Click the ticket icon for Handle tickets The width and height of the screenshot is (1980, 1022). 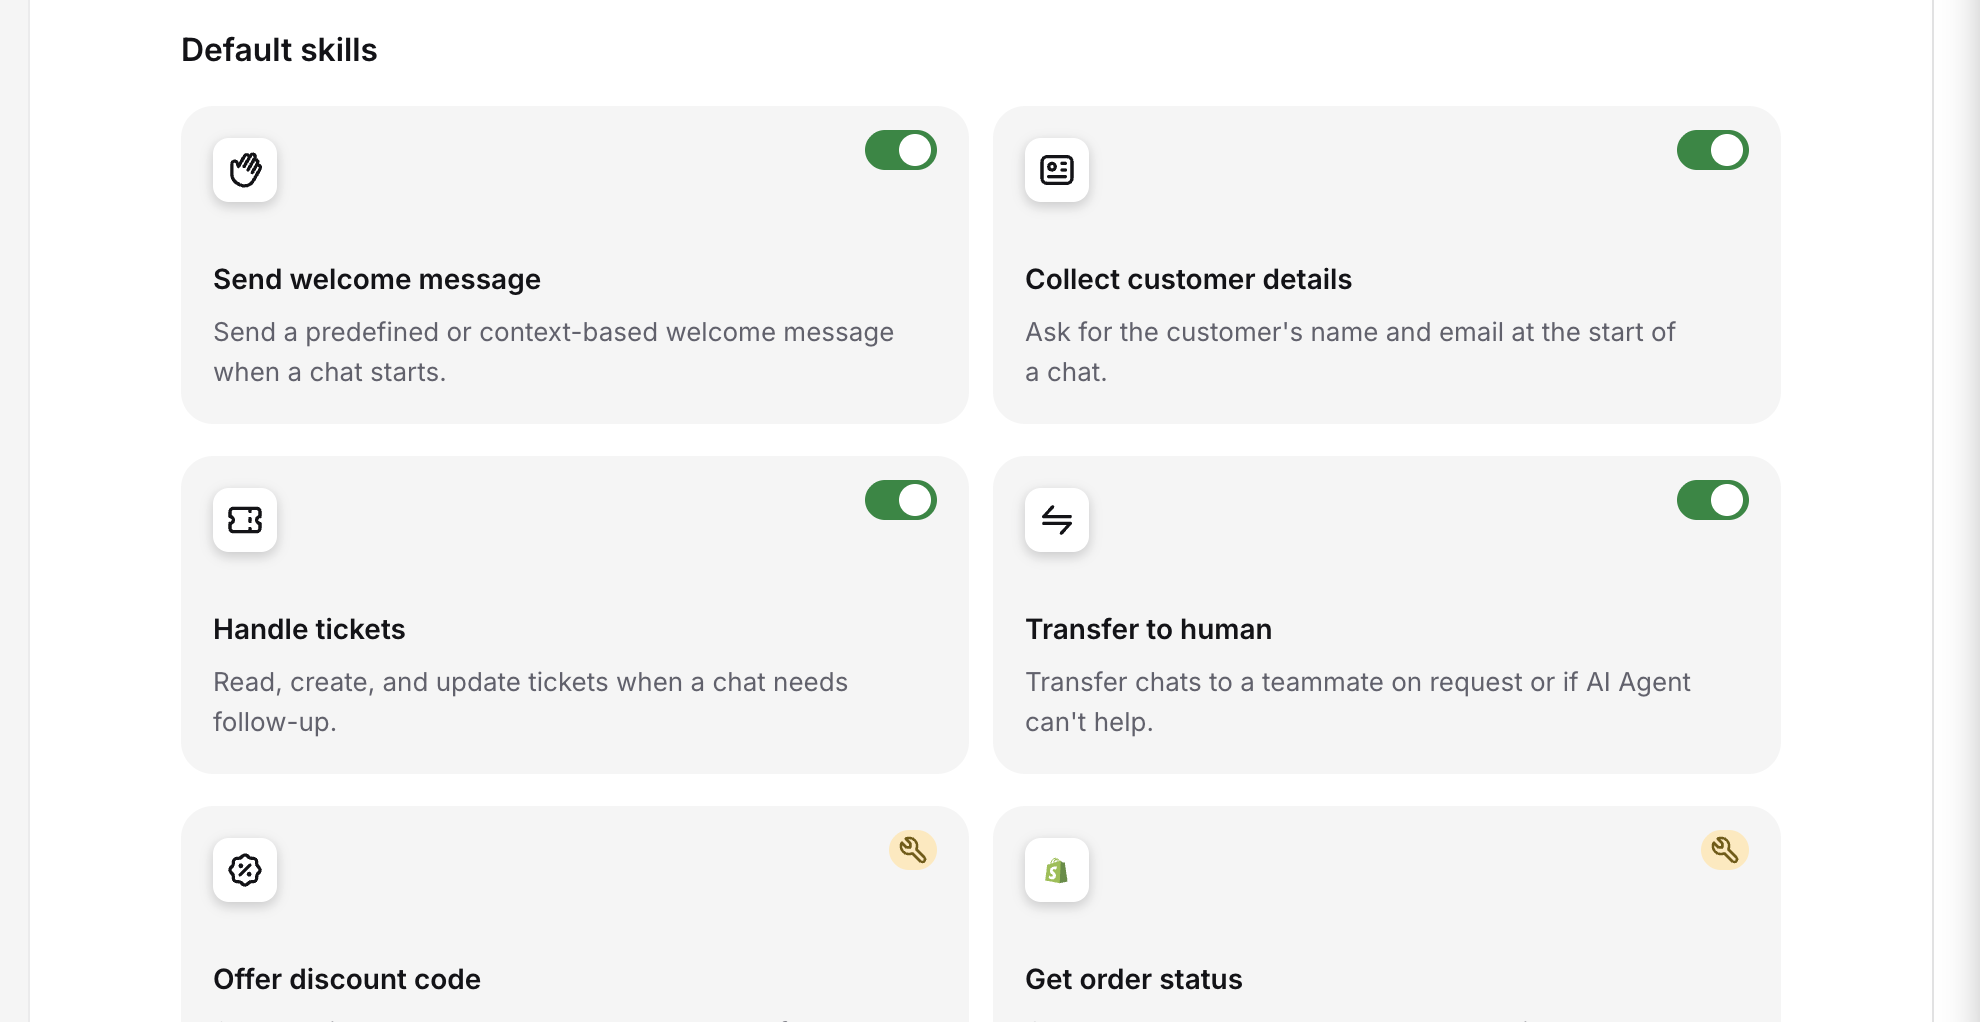click(x=245, y=520)
